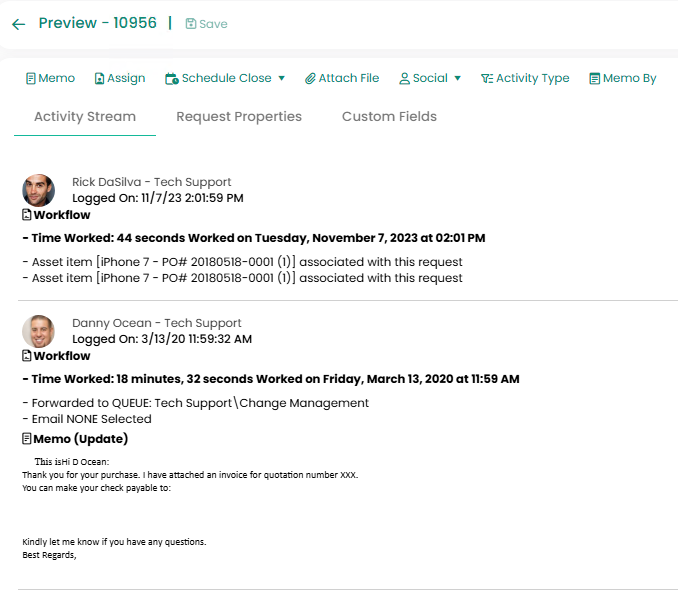Open the Request Properties tab
The height and width of the screenshot is (594, 678).
[239, 117]
